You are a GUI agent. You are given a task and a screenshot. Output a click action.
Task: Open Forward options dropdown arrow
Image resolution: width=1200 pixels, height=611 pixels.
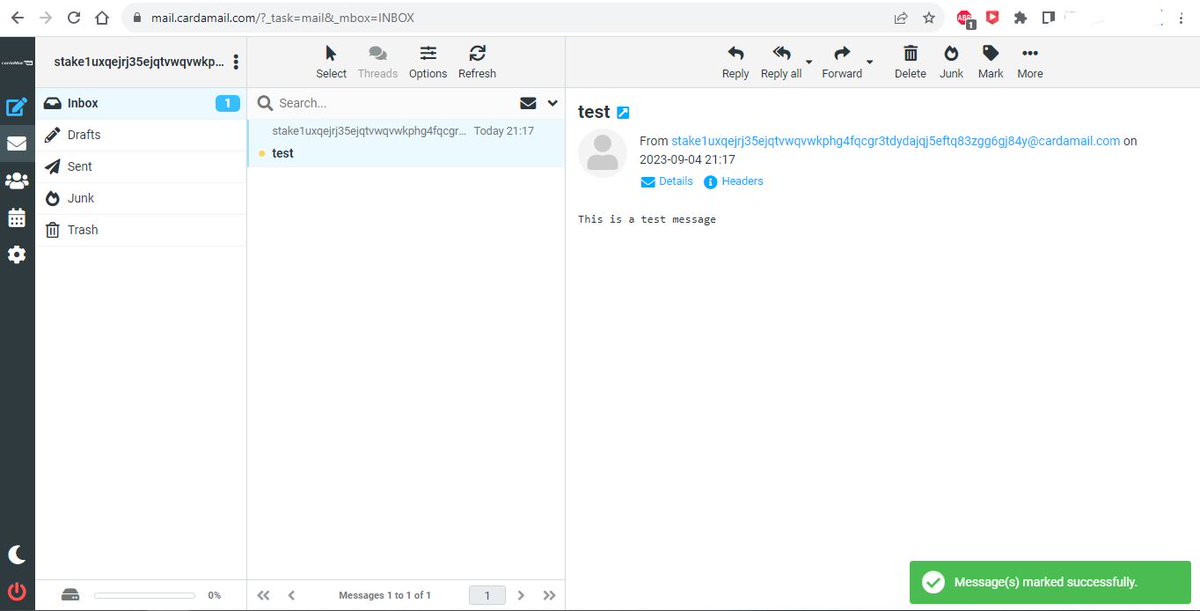869,62
